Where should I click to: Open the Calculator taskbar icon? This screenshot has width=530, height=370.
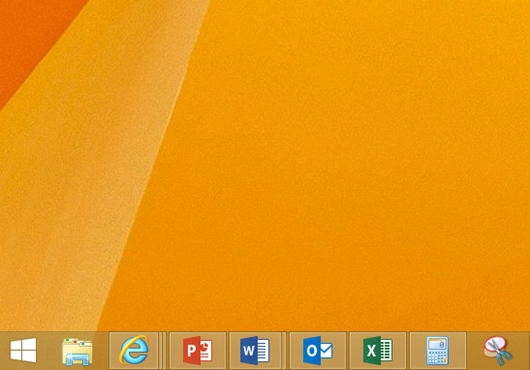click(438, 350)
